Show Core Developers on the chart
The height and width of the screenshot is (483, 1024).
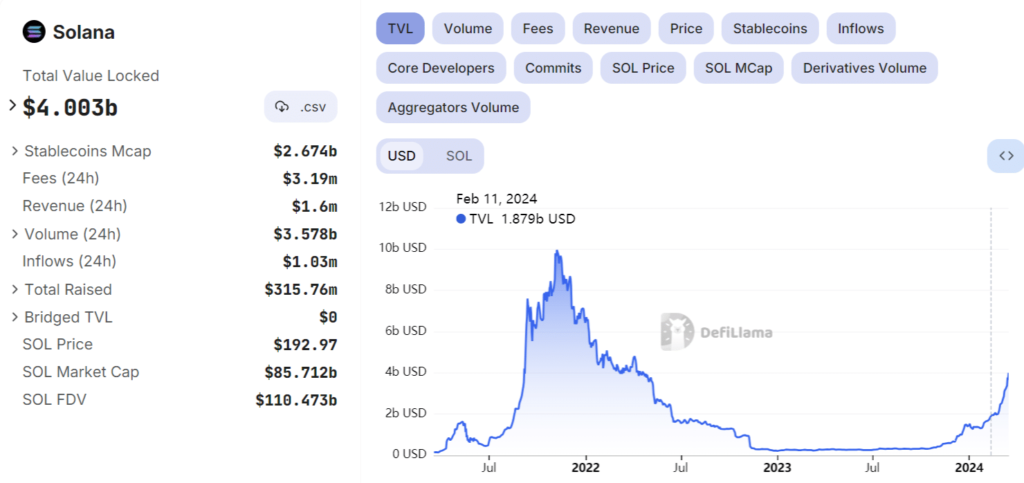[x=440, y=68]
